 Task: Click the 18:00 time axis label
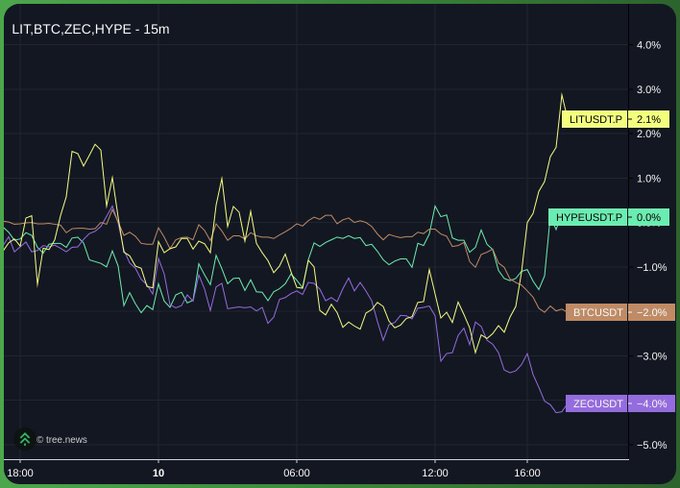tap(20, 473)
